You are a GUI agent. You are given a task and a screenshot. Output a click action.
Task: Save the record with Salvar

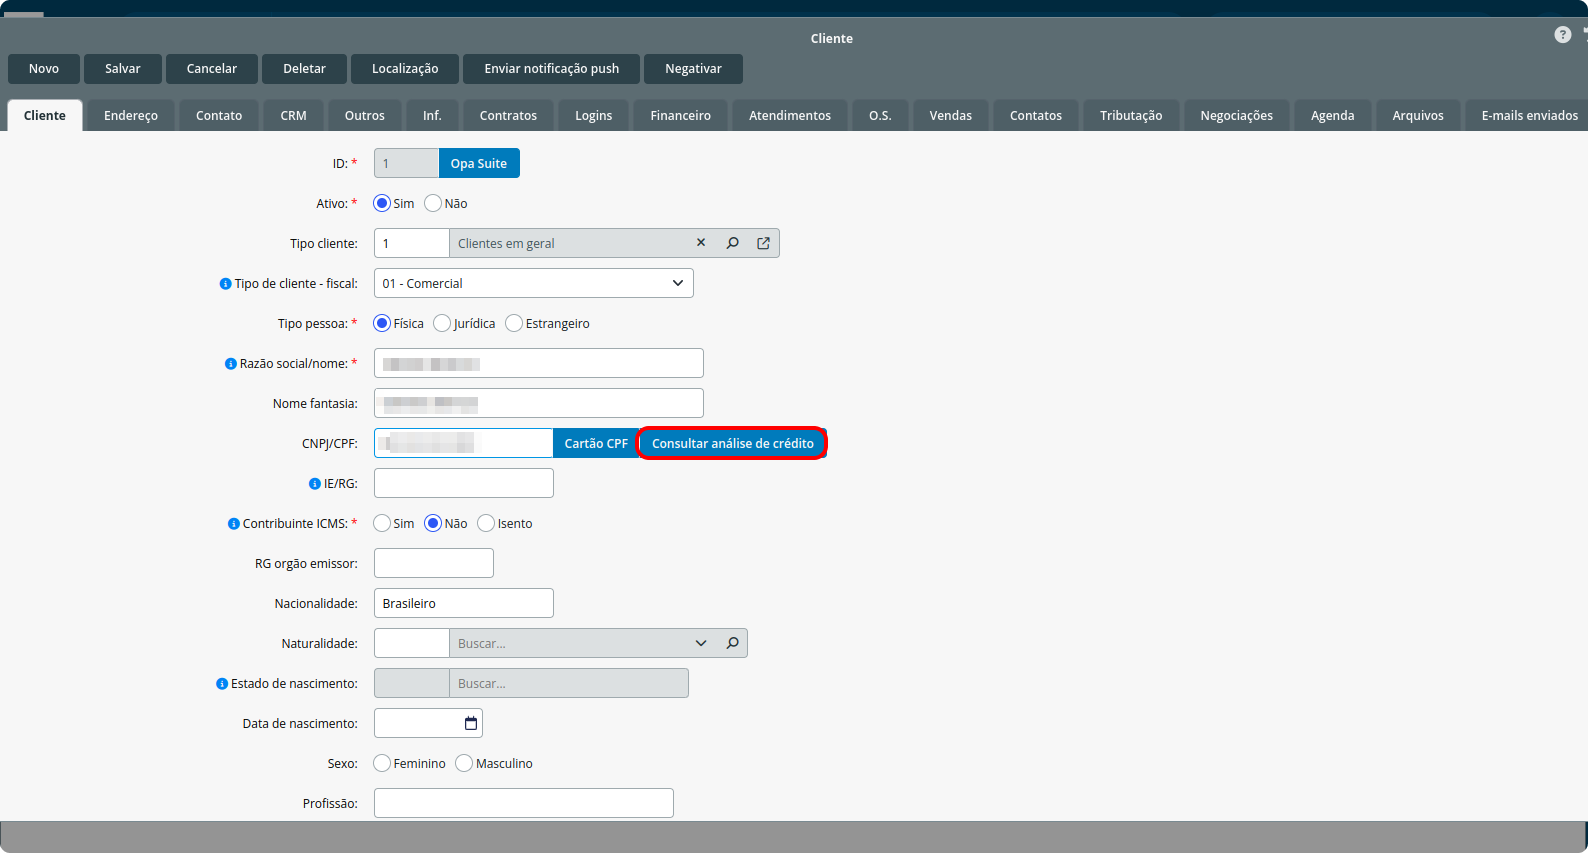pos(123,69)
